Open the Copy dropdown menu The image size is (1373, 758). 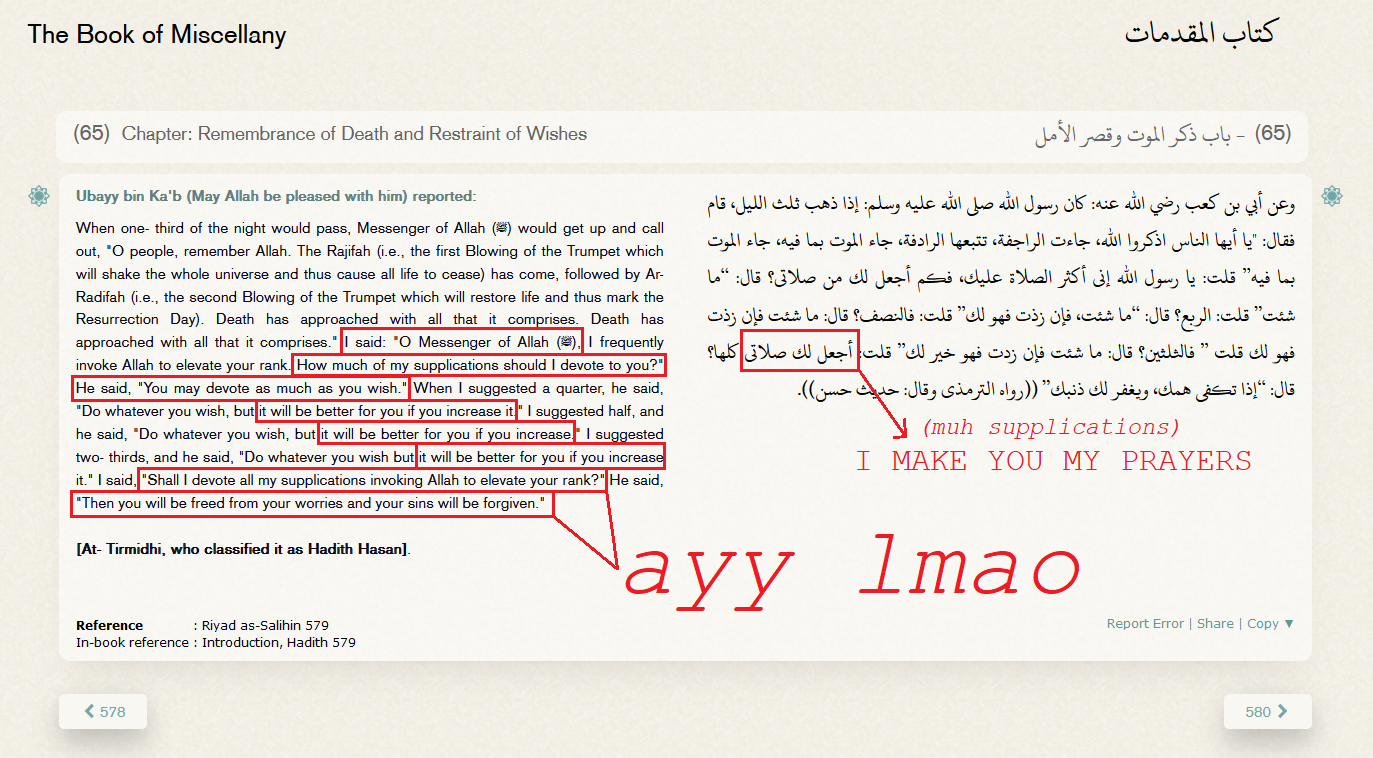1270,623
